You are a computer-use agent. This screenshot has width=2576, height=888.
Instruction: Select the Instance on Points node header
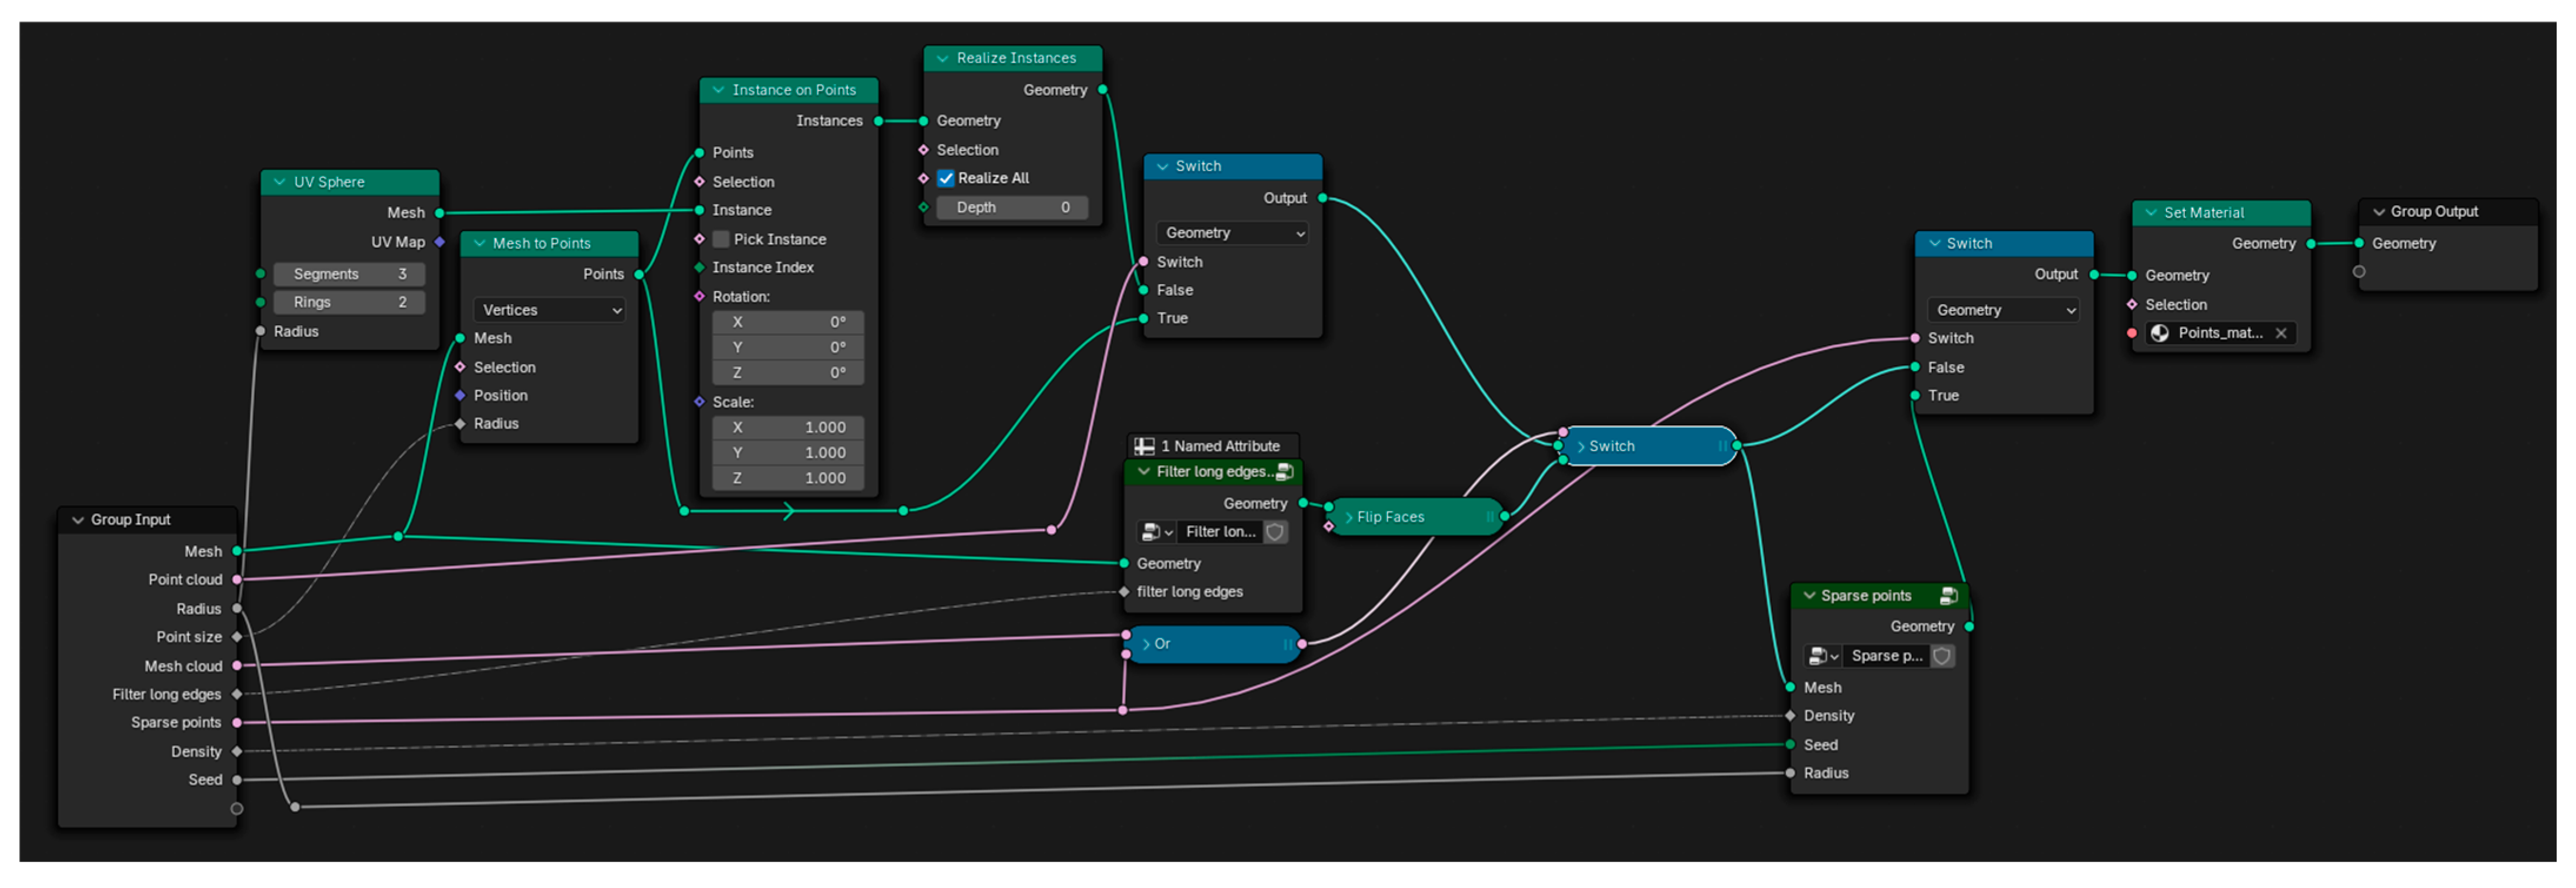[793, 90]
